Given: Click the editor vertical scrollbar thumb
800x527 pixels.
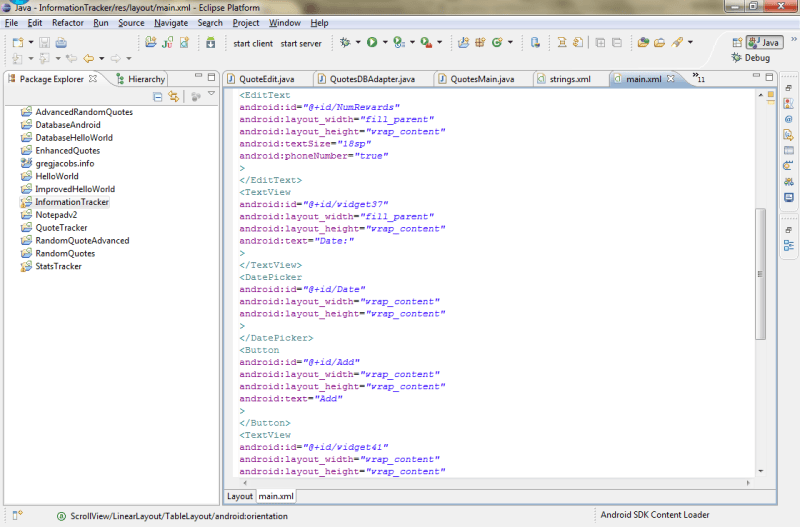Looking at the screenshot, I should coord(760,274).
